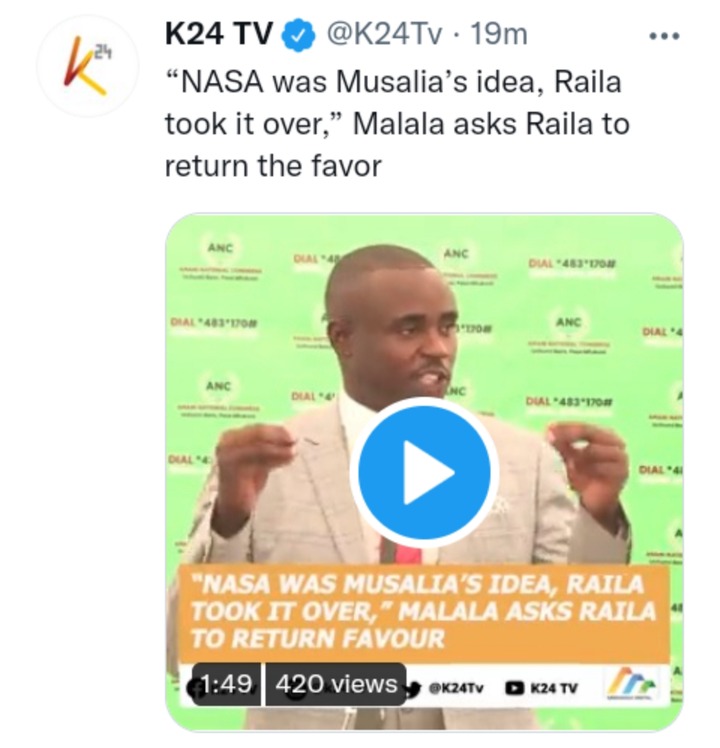Click the 420 views counter badge

point(336,684)
